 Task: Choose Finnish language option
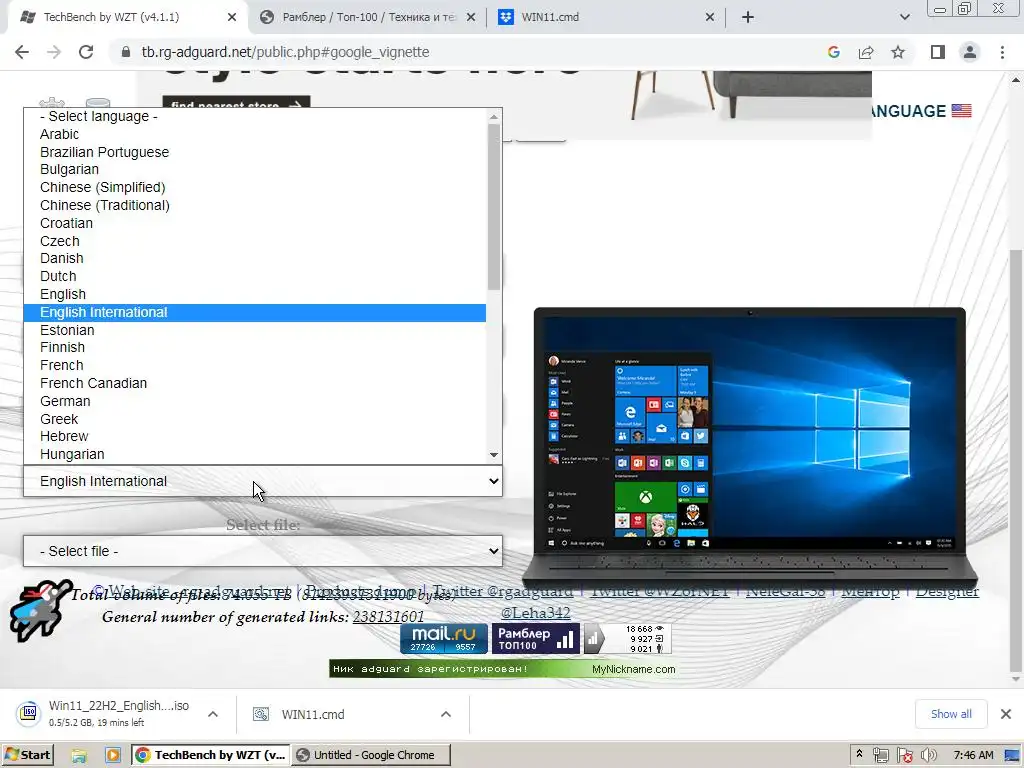click(x=255, y=347)
